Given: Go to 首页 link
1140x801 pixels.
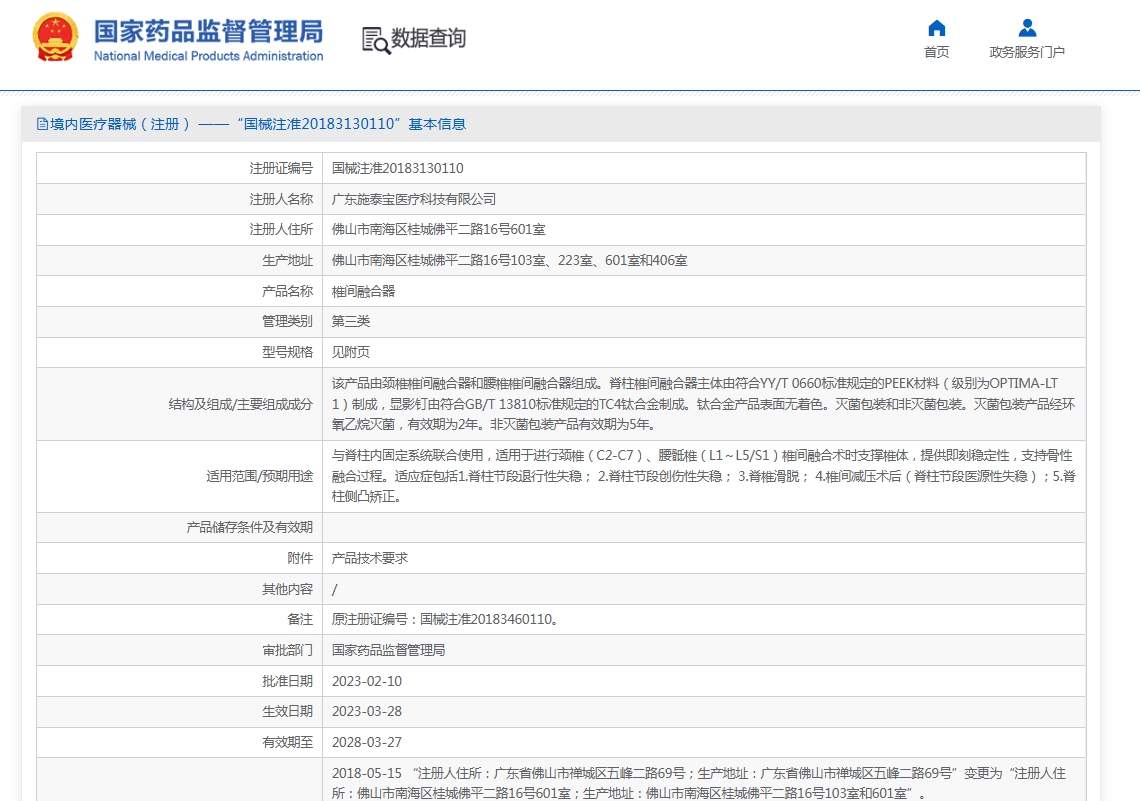Looking at the screenshot, I should 936,52.
